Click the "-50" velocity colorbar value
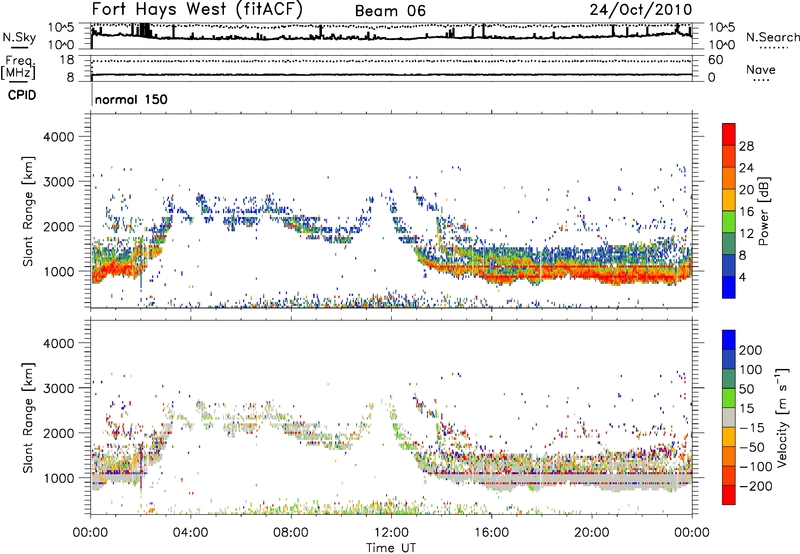The width and height of the screenshot is (800, 554). (752, 447)
